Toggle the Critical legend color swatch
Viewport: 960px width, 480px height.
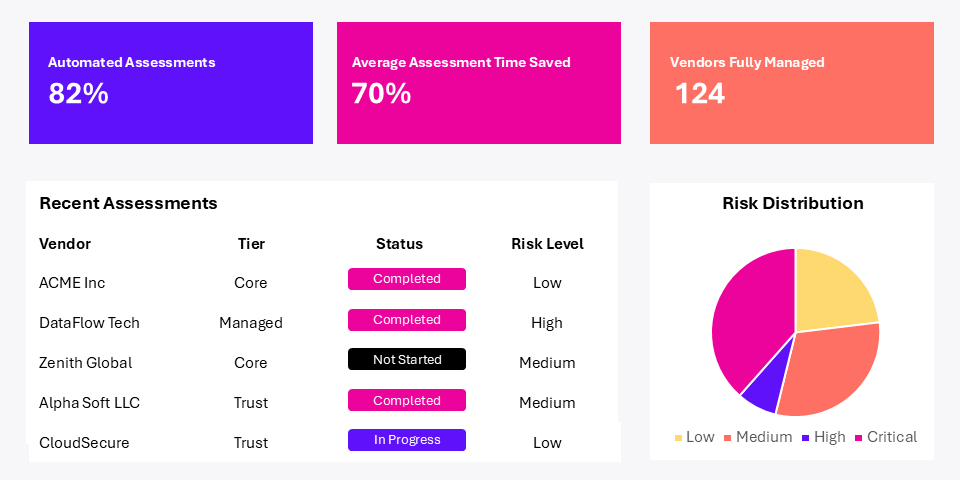[x=859, y=438]
